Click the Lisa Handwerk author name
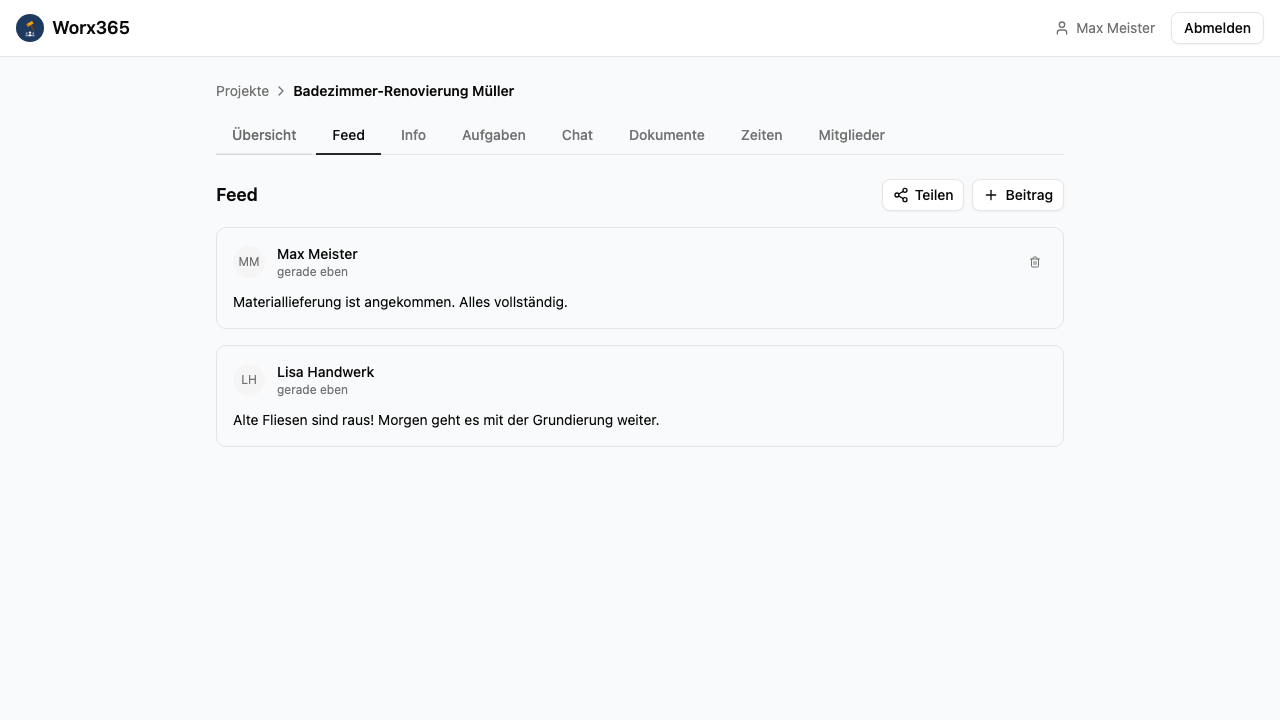The width and height of the screenshot is (1280, 720). coord(325,372)
